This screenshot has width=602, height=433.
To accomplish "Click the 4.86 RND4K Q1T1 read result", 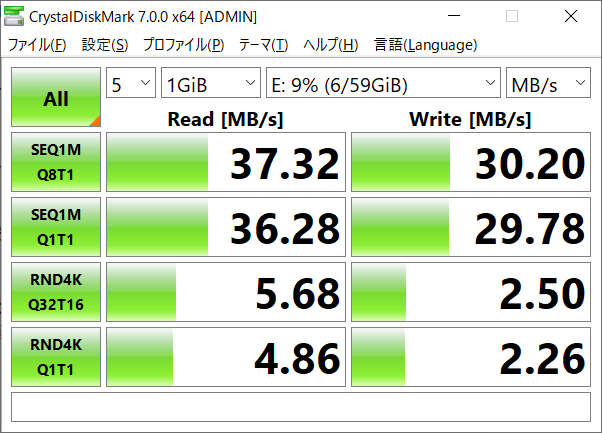I will tap(226, 357).
